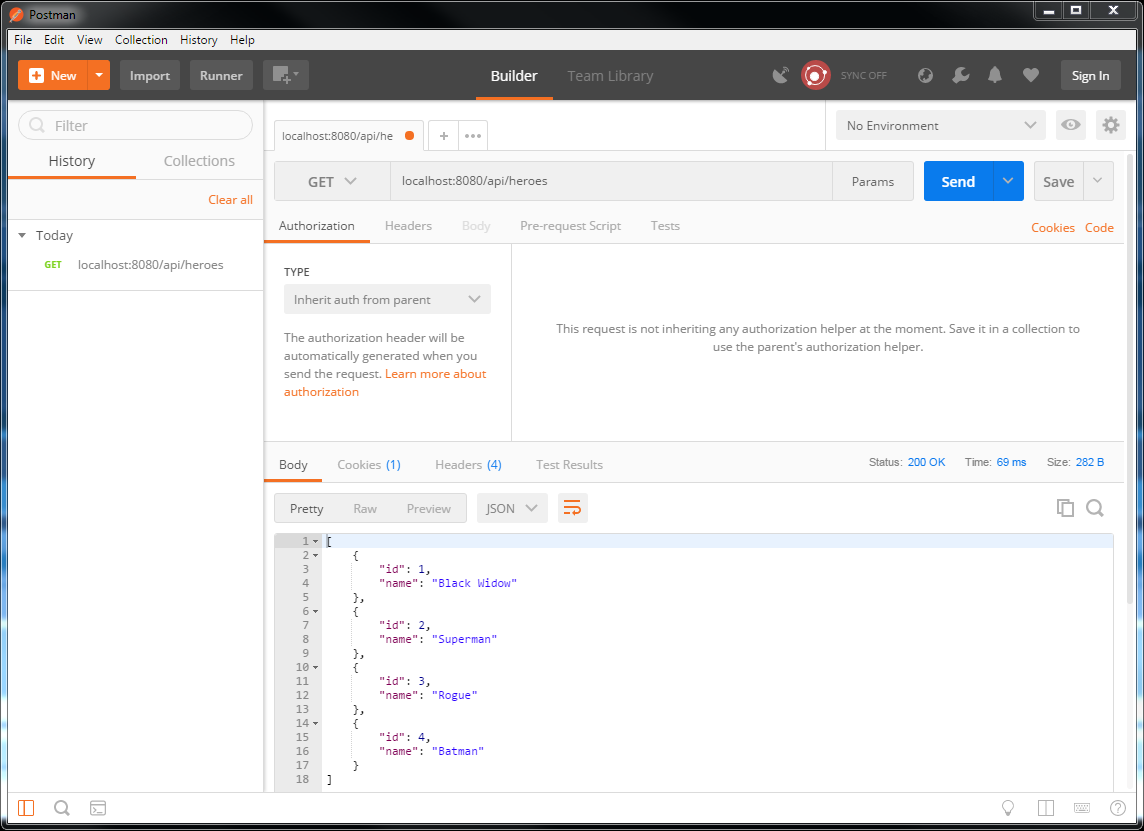Open response Headers (4) tab
The width and height of the screenshot is (1144, 831).
468,464
